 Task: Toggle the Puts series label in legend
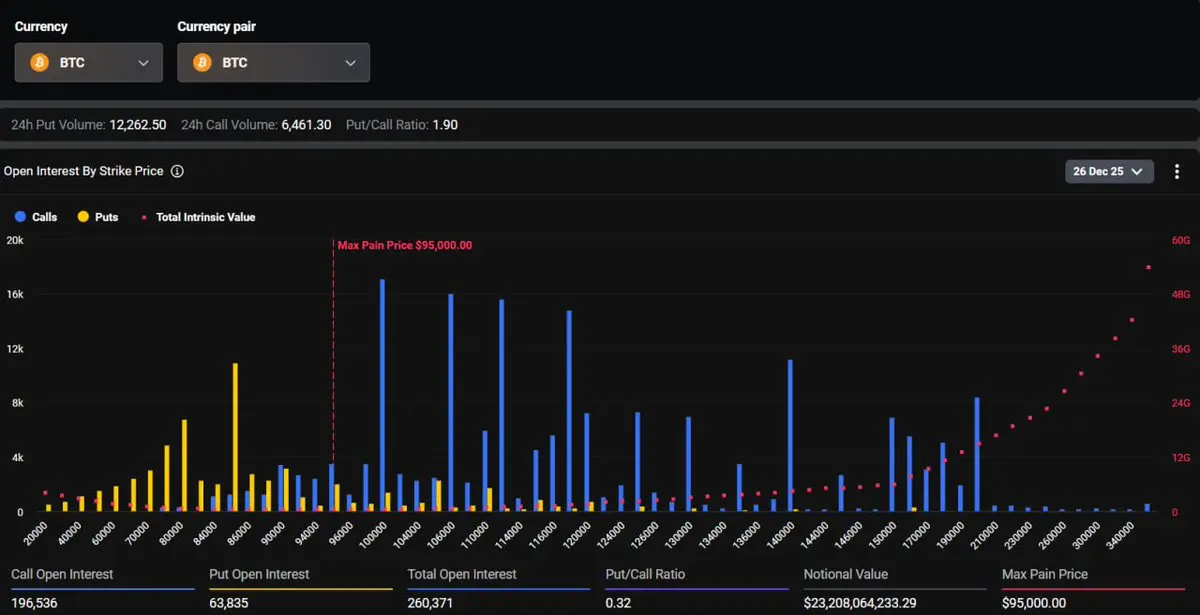(x=107, y=217)
